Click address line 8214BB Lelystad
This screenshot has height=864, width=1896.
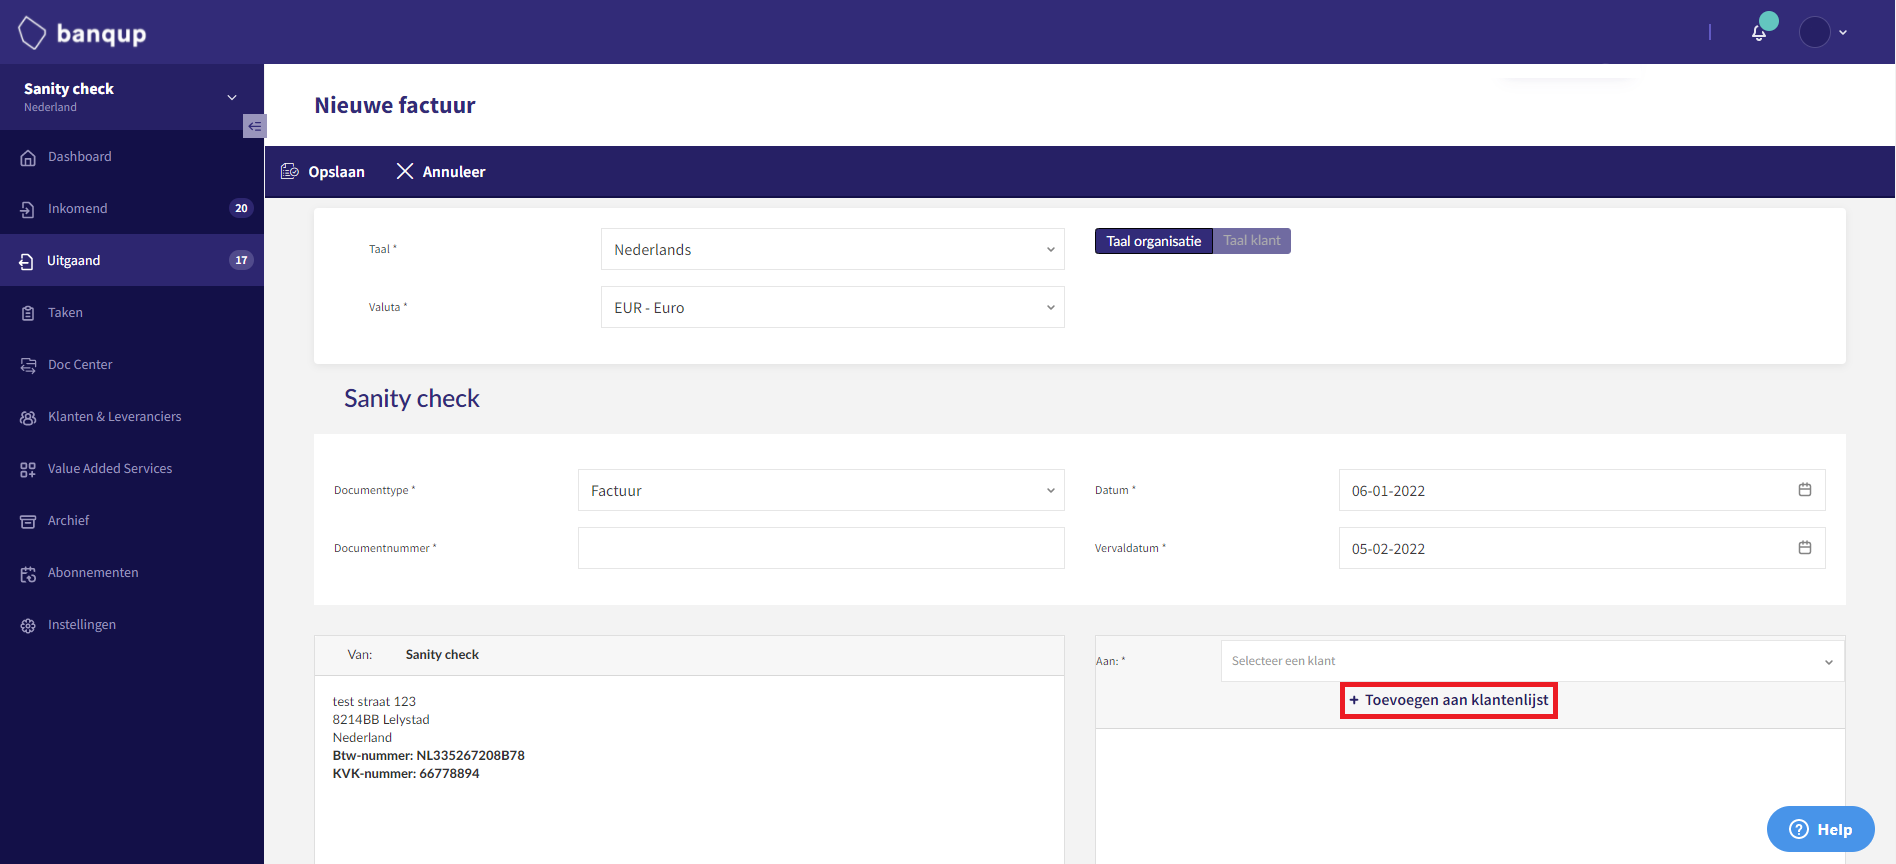coord(381,719)
